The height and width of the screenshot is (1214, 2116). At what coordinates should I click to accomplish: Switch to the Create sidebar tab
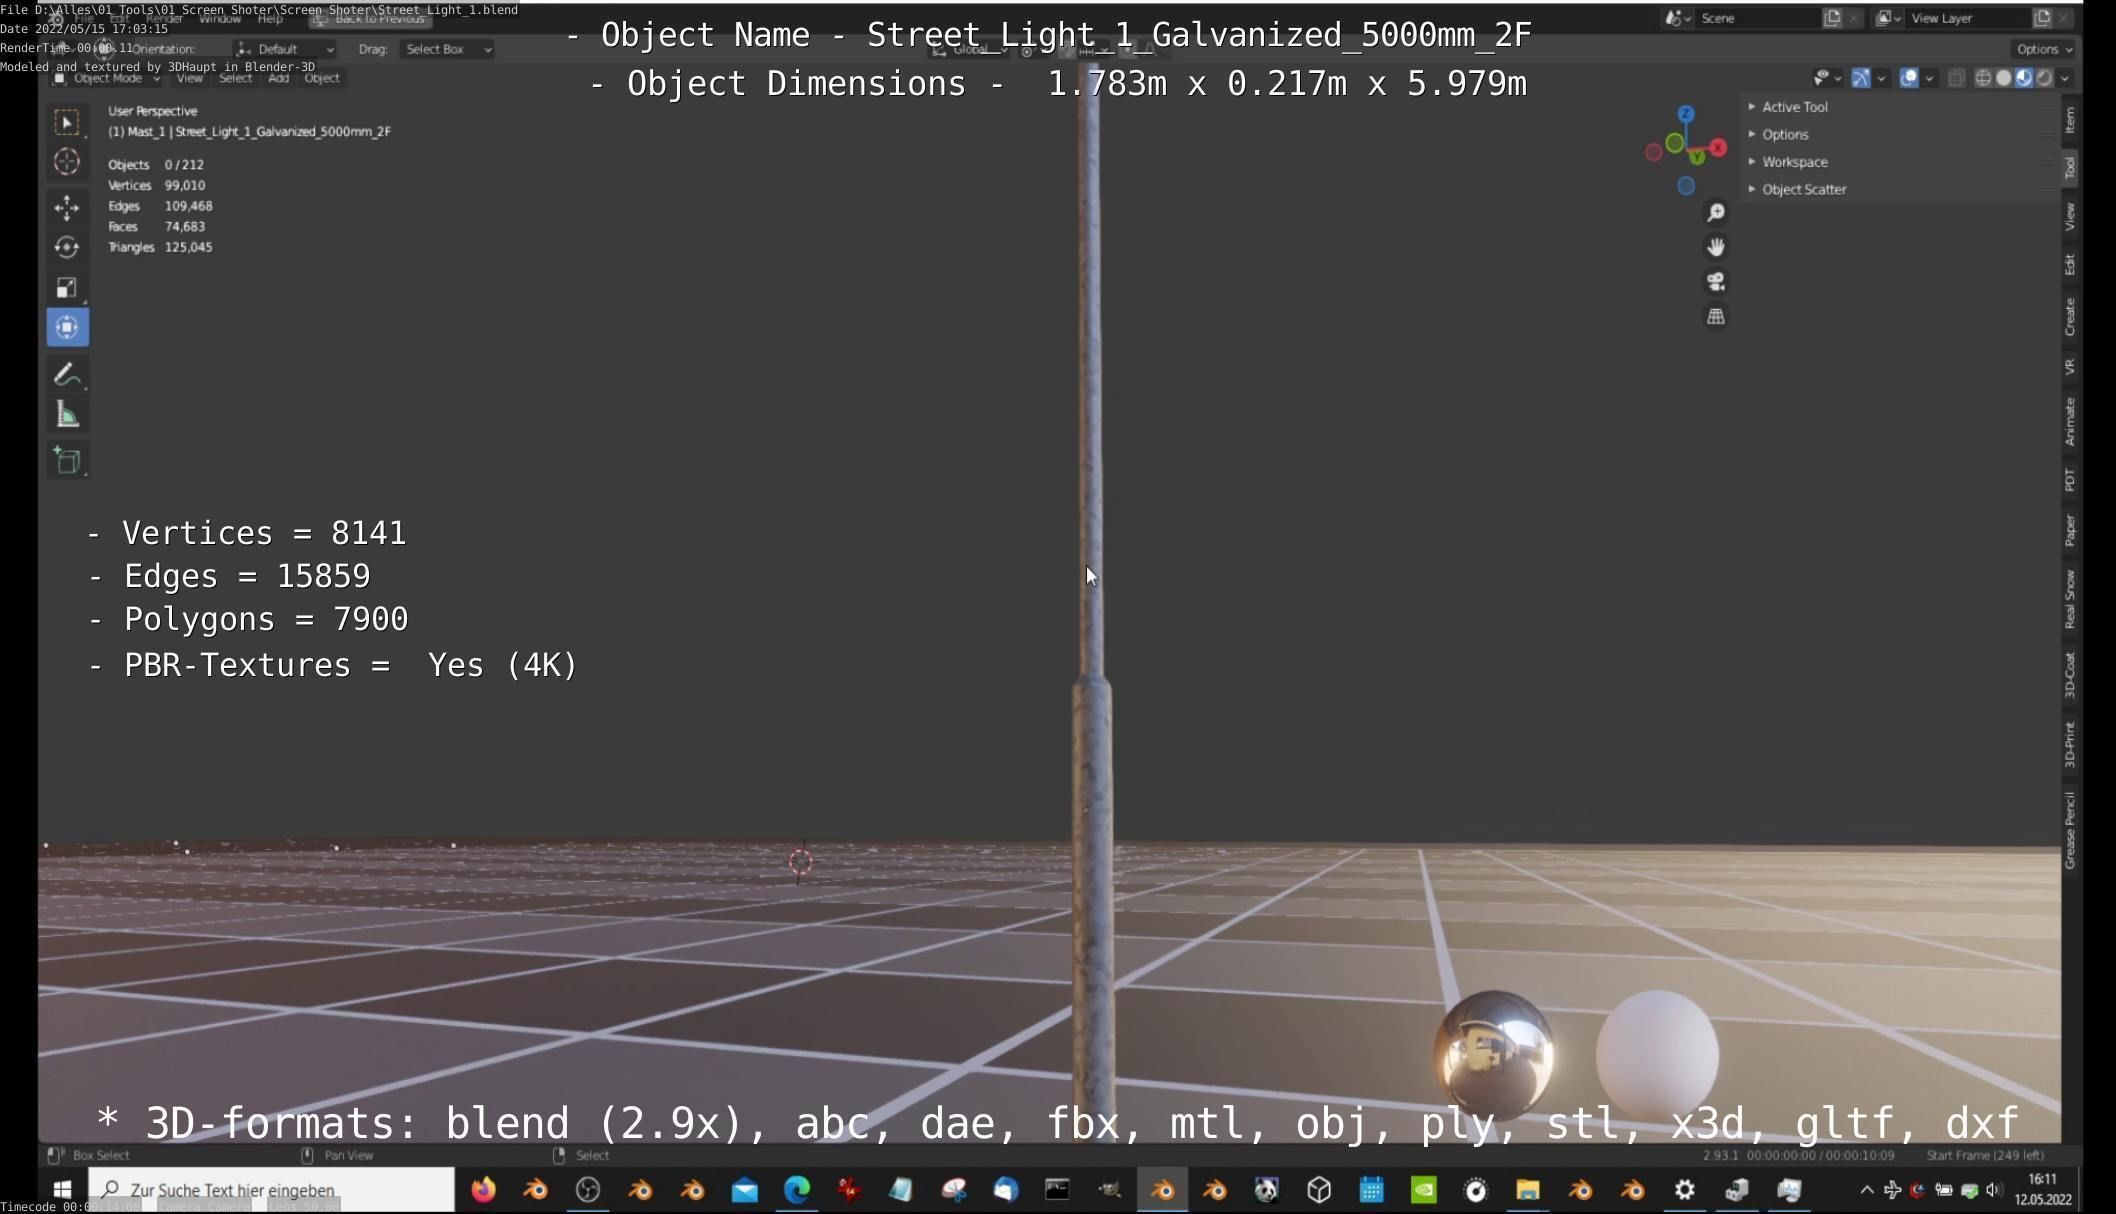coord(2070,317)
